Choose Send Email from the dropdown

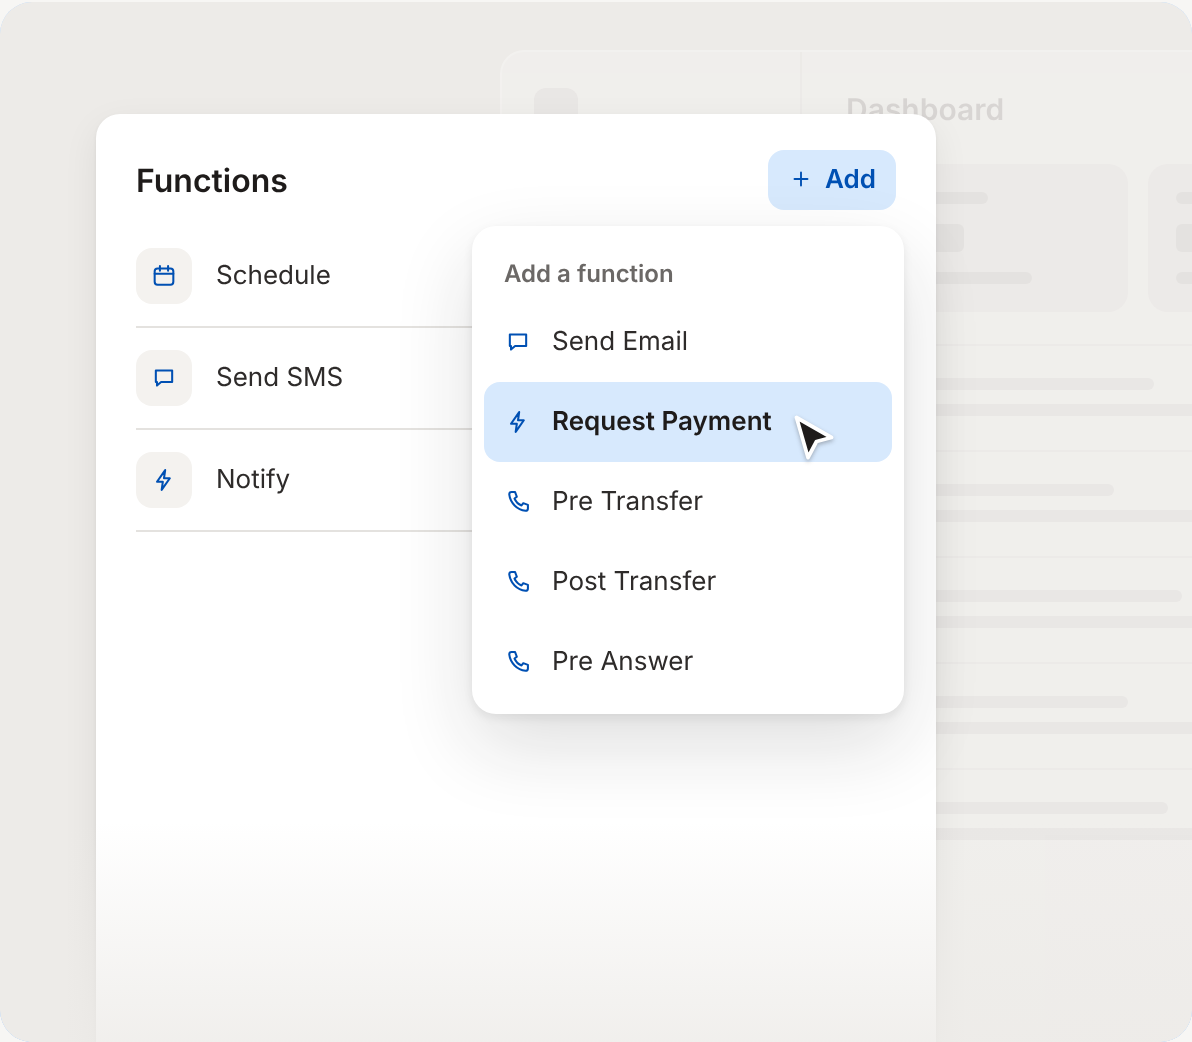click(687, 341)
